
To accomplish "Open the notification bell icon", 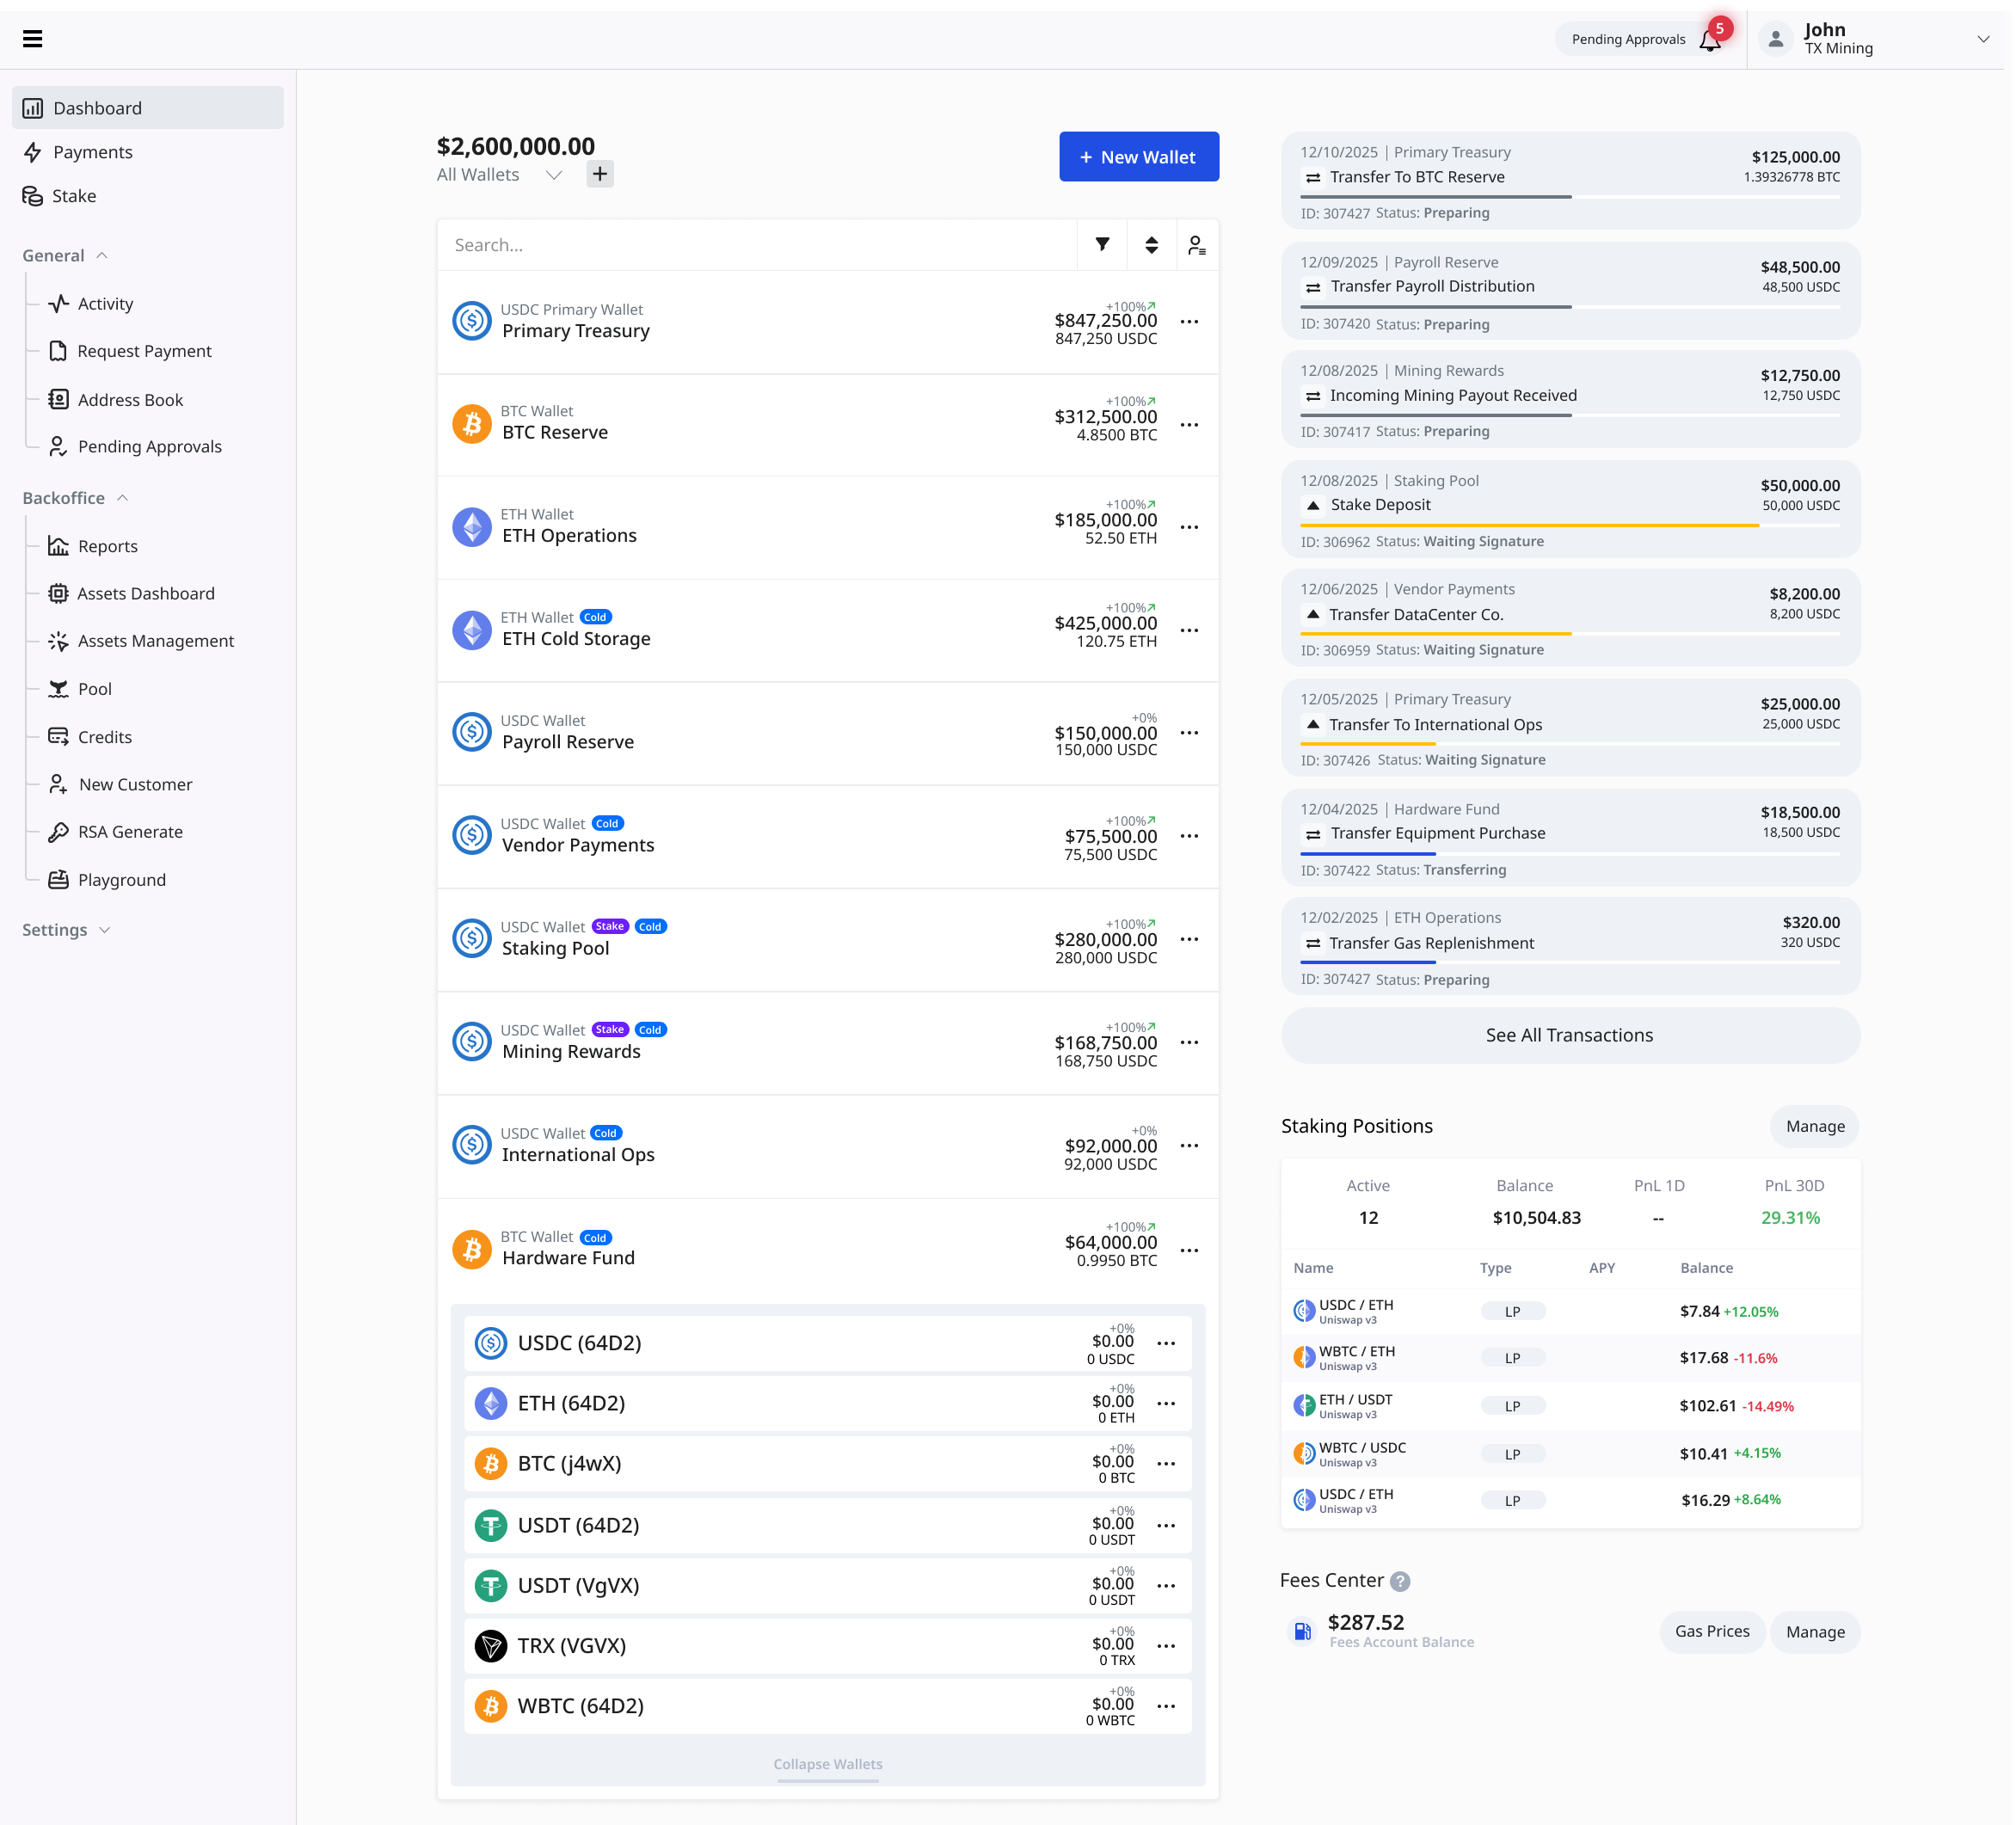I will [1709, 40].
